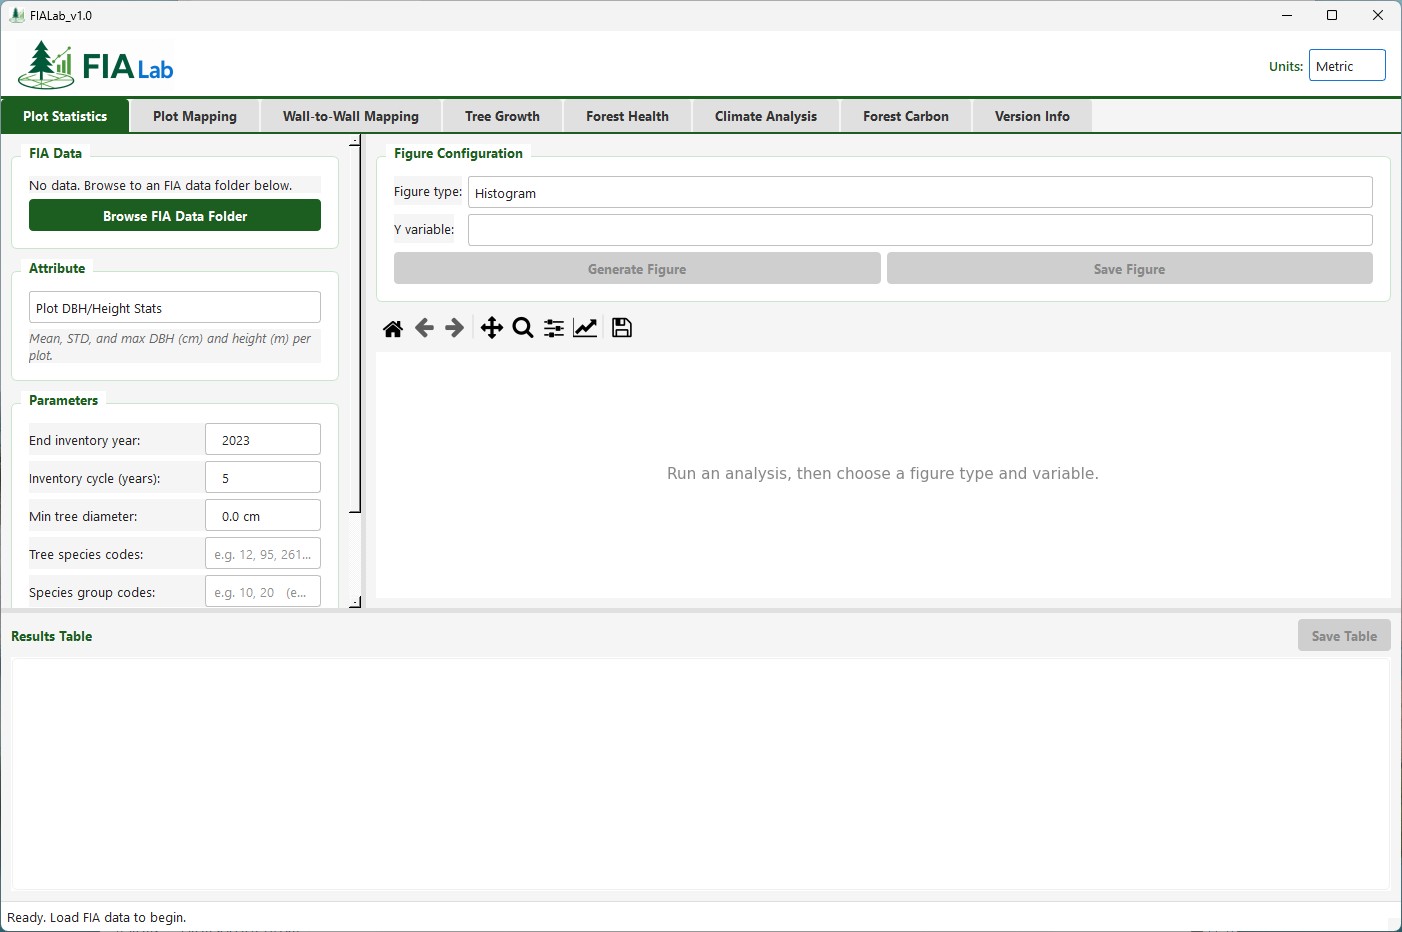Open the Figure type Histogram dropdown
Screen dimensions: 1402x932
click(920, 192)
